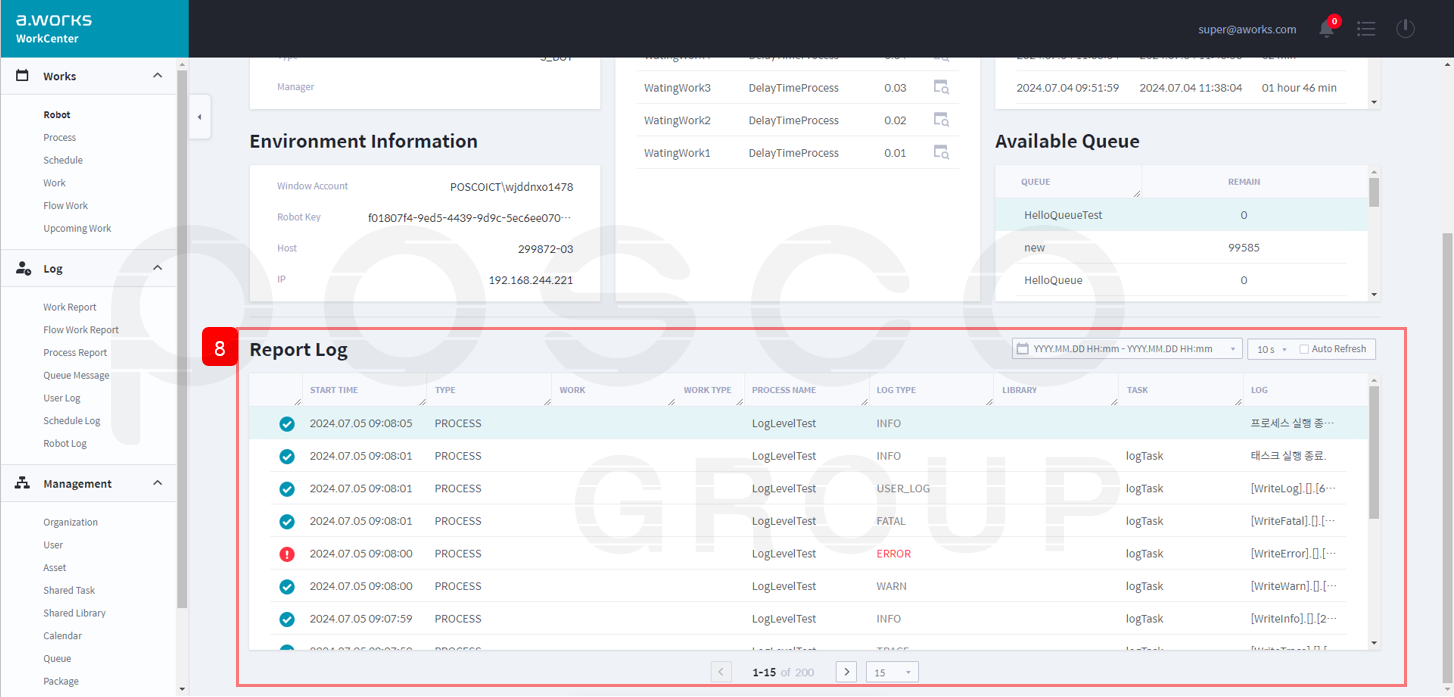
Task: Open the task list icon in header
Action: tap(1366, 29)
